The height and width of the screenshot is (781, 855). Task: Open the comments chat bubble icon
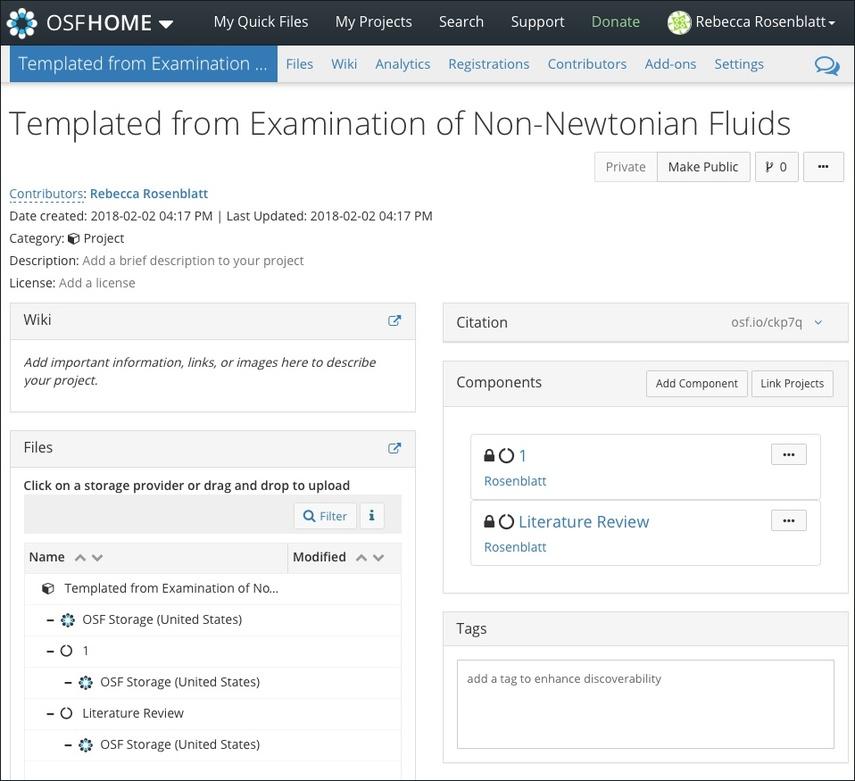(827, 65)
